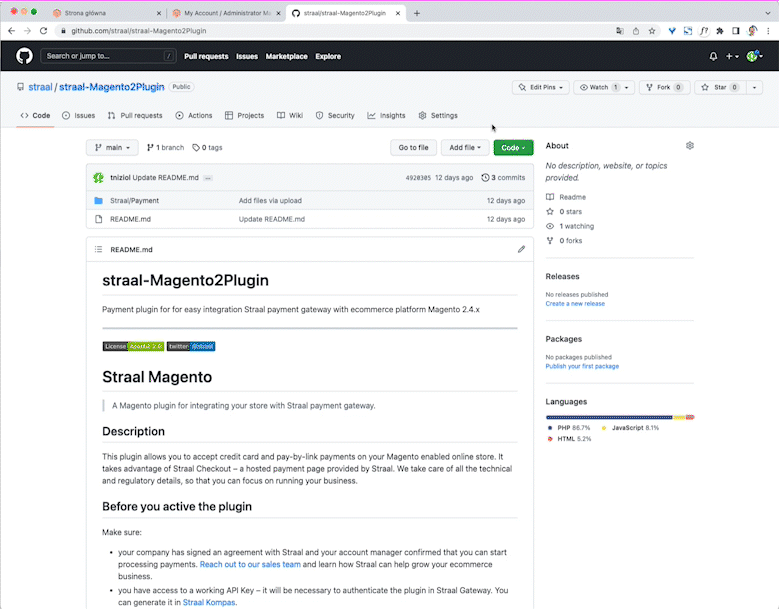The height and width of the screenshot is (609, 779).
Task: Switch to the Strona główna browser tab
Action: pos(106,13)
